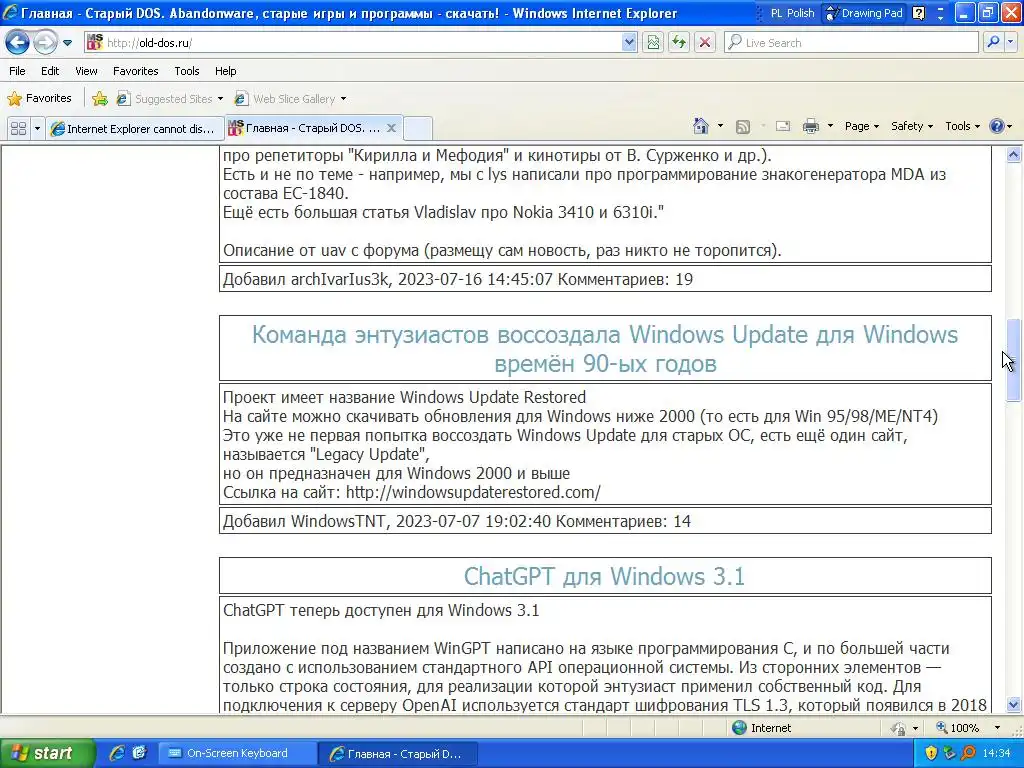Click the Protected Mode status icon
The height and width of the screenshot is (768, 1024).
point(899,728)
